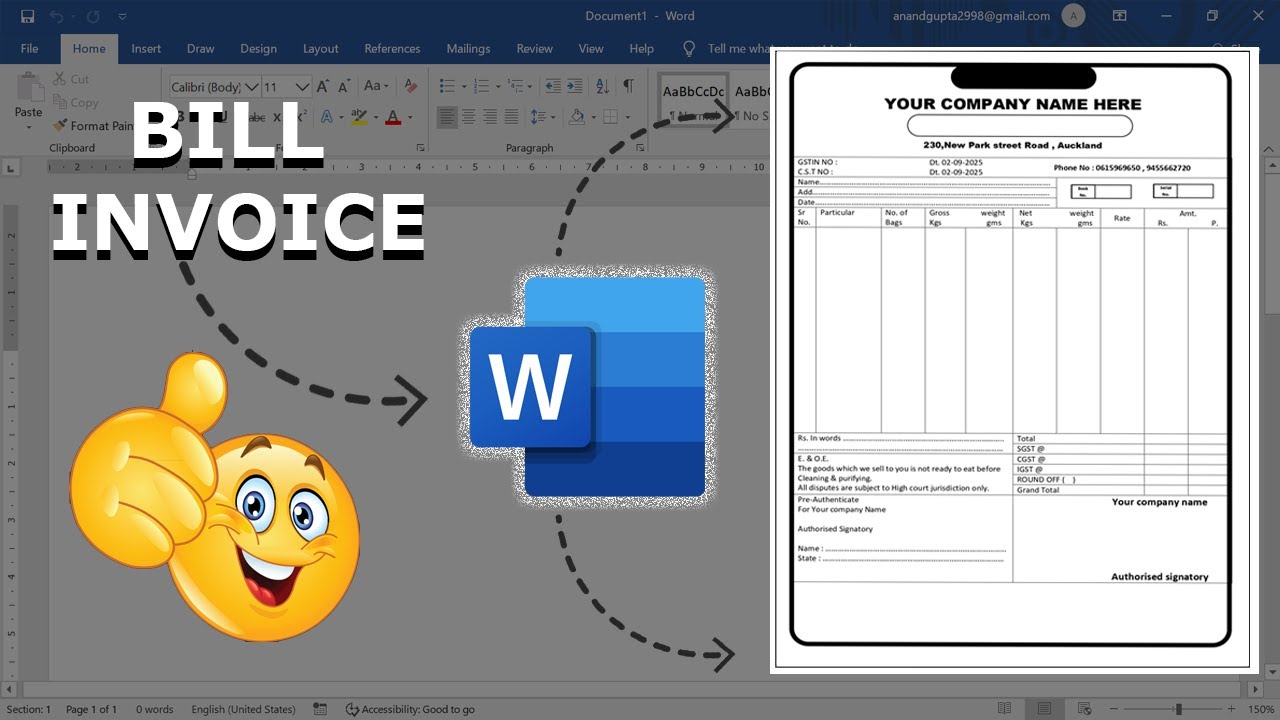Click the text highlight color marker
The height and width of the screenshot is (720, 1280).
pos(359,117)
